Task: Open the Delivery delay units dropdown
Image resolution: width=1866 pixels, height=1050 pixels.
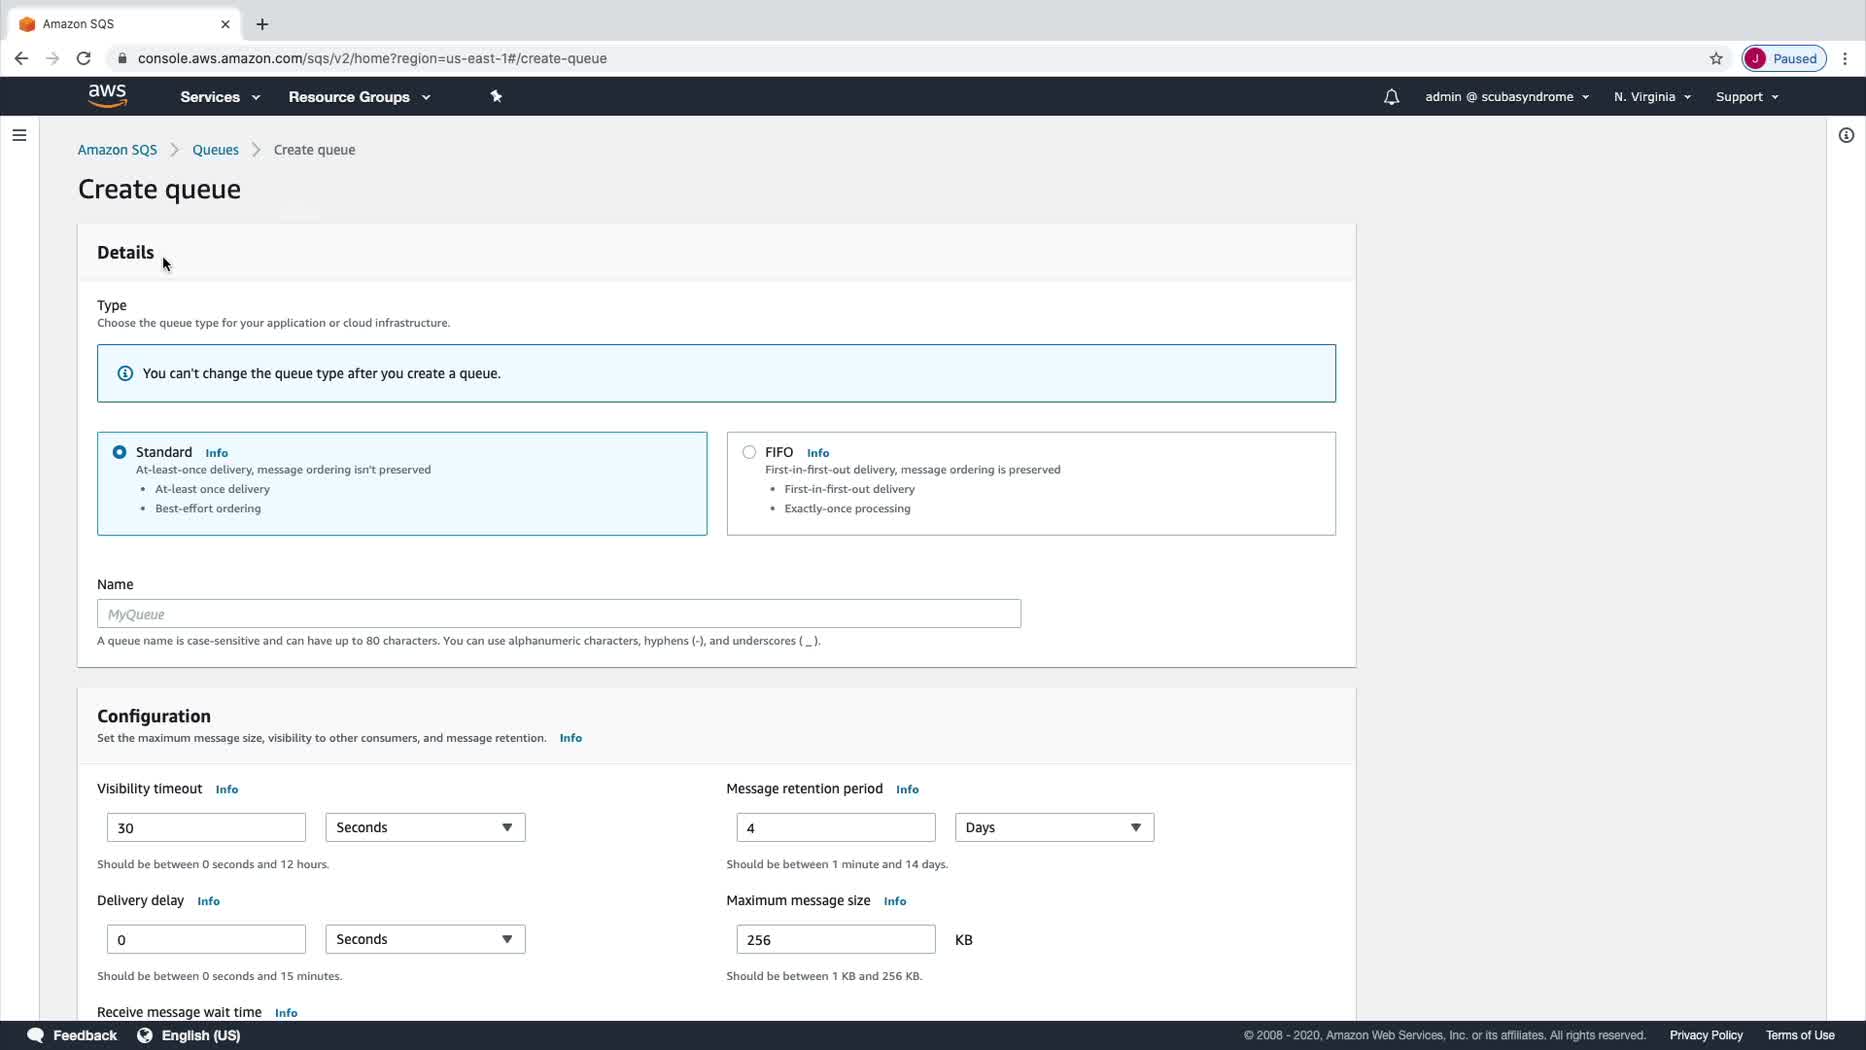Action: (x=425, y=939)
